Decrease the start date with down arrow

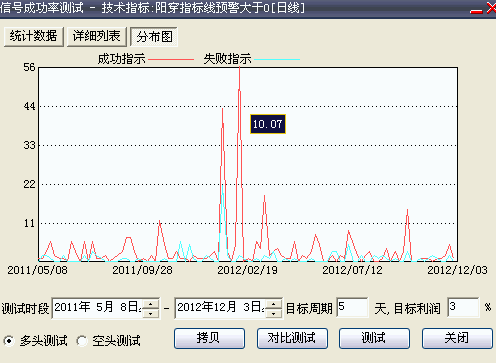tap(151, 313)
